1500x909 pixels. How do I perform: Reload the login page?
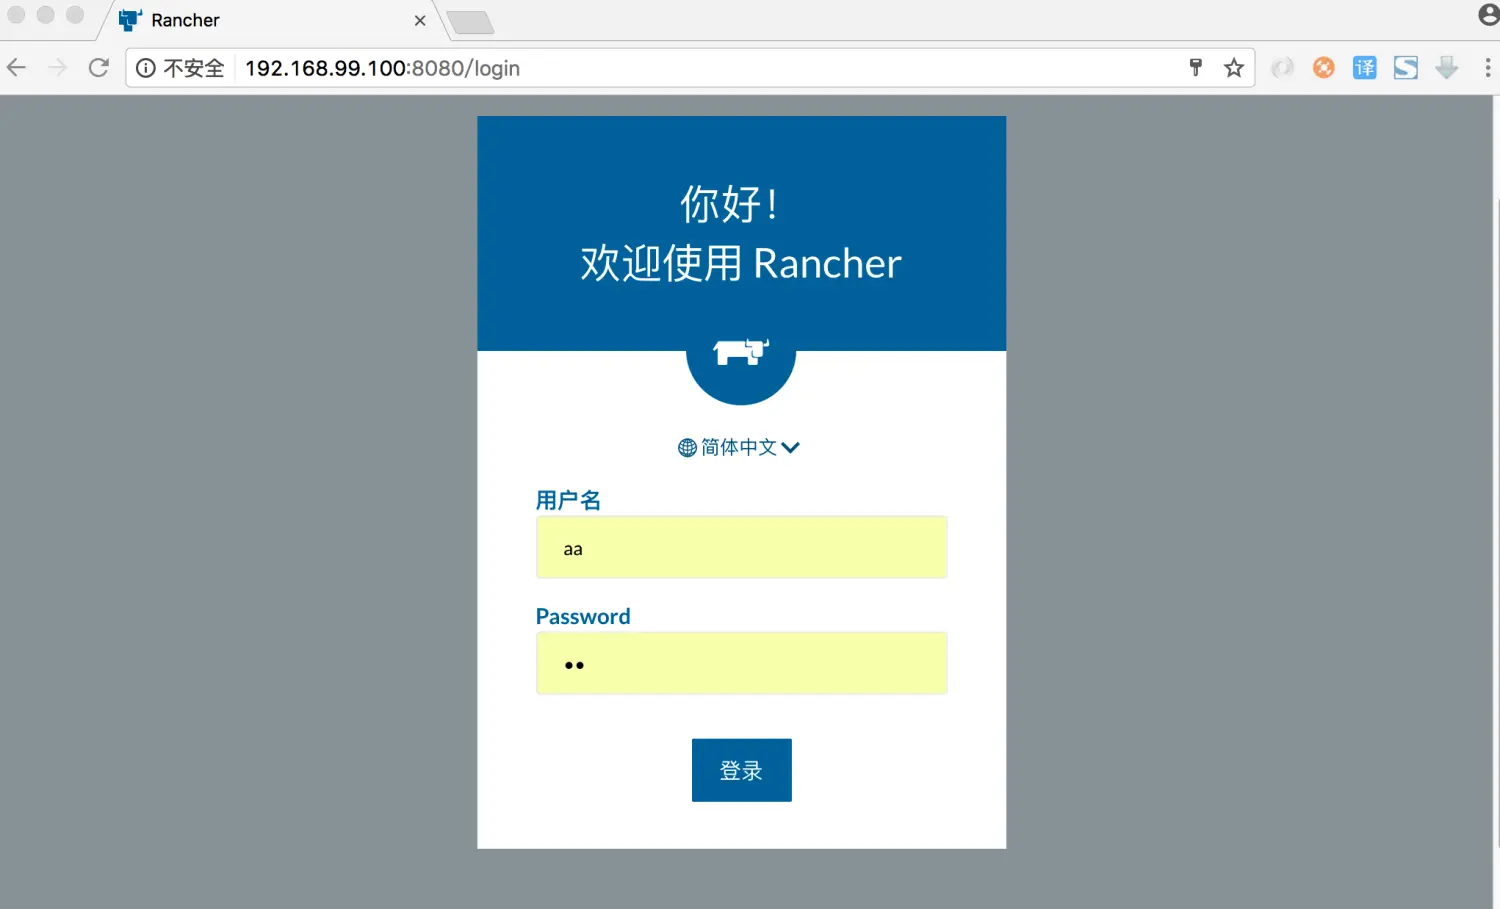pyautogui.click(x=98, y=68)
